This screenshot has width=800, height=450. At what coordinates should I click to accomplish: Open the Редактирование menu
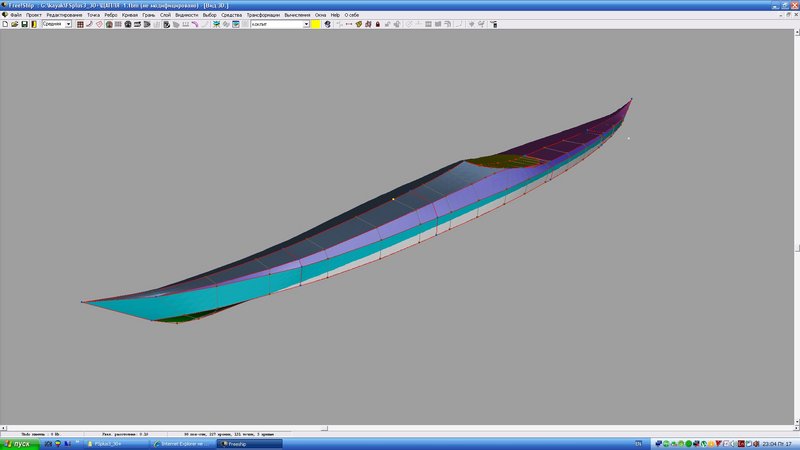[64, 15]
